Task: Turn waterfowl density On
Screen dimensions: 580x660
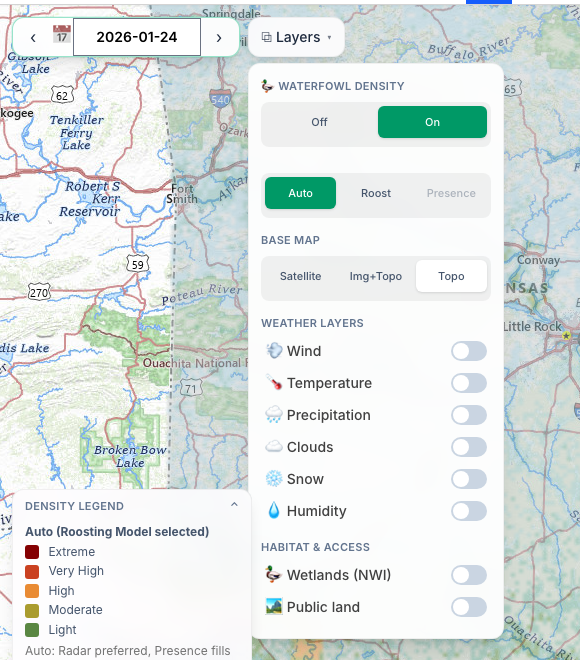Action: (x=432, y=122)
